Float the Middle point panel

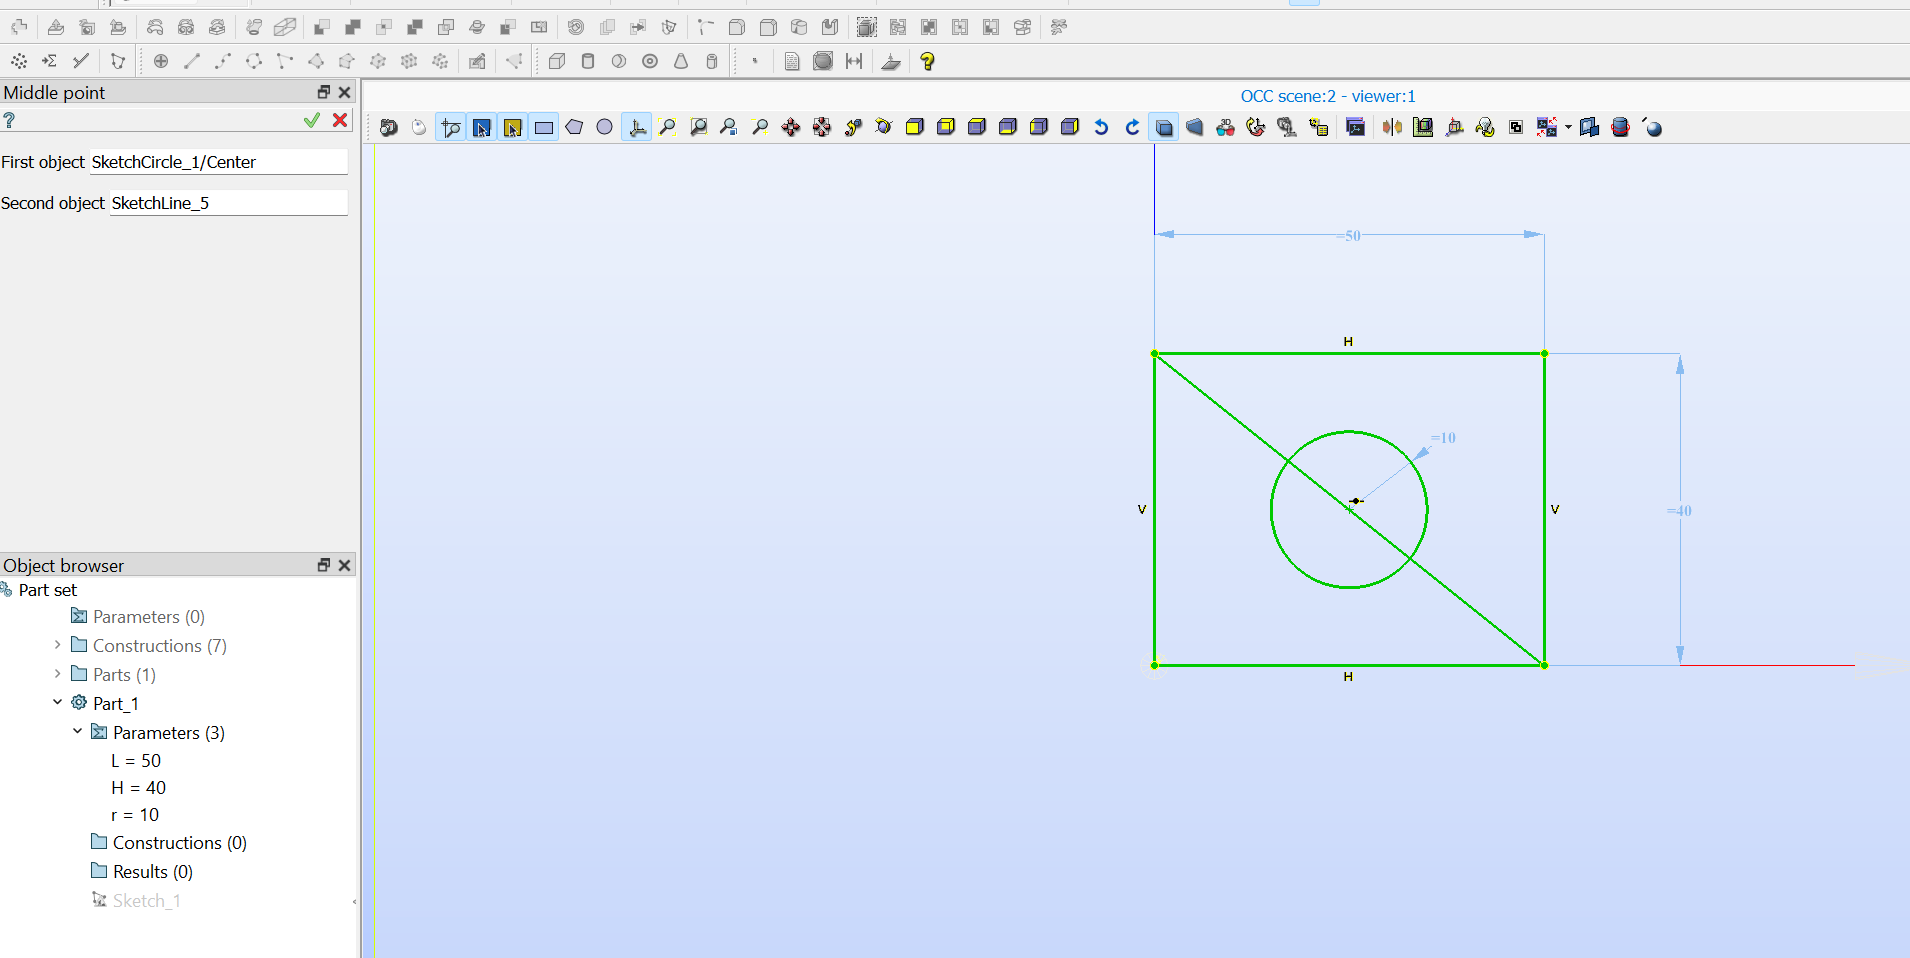point(323,92)
